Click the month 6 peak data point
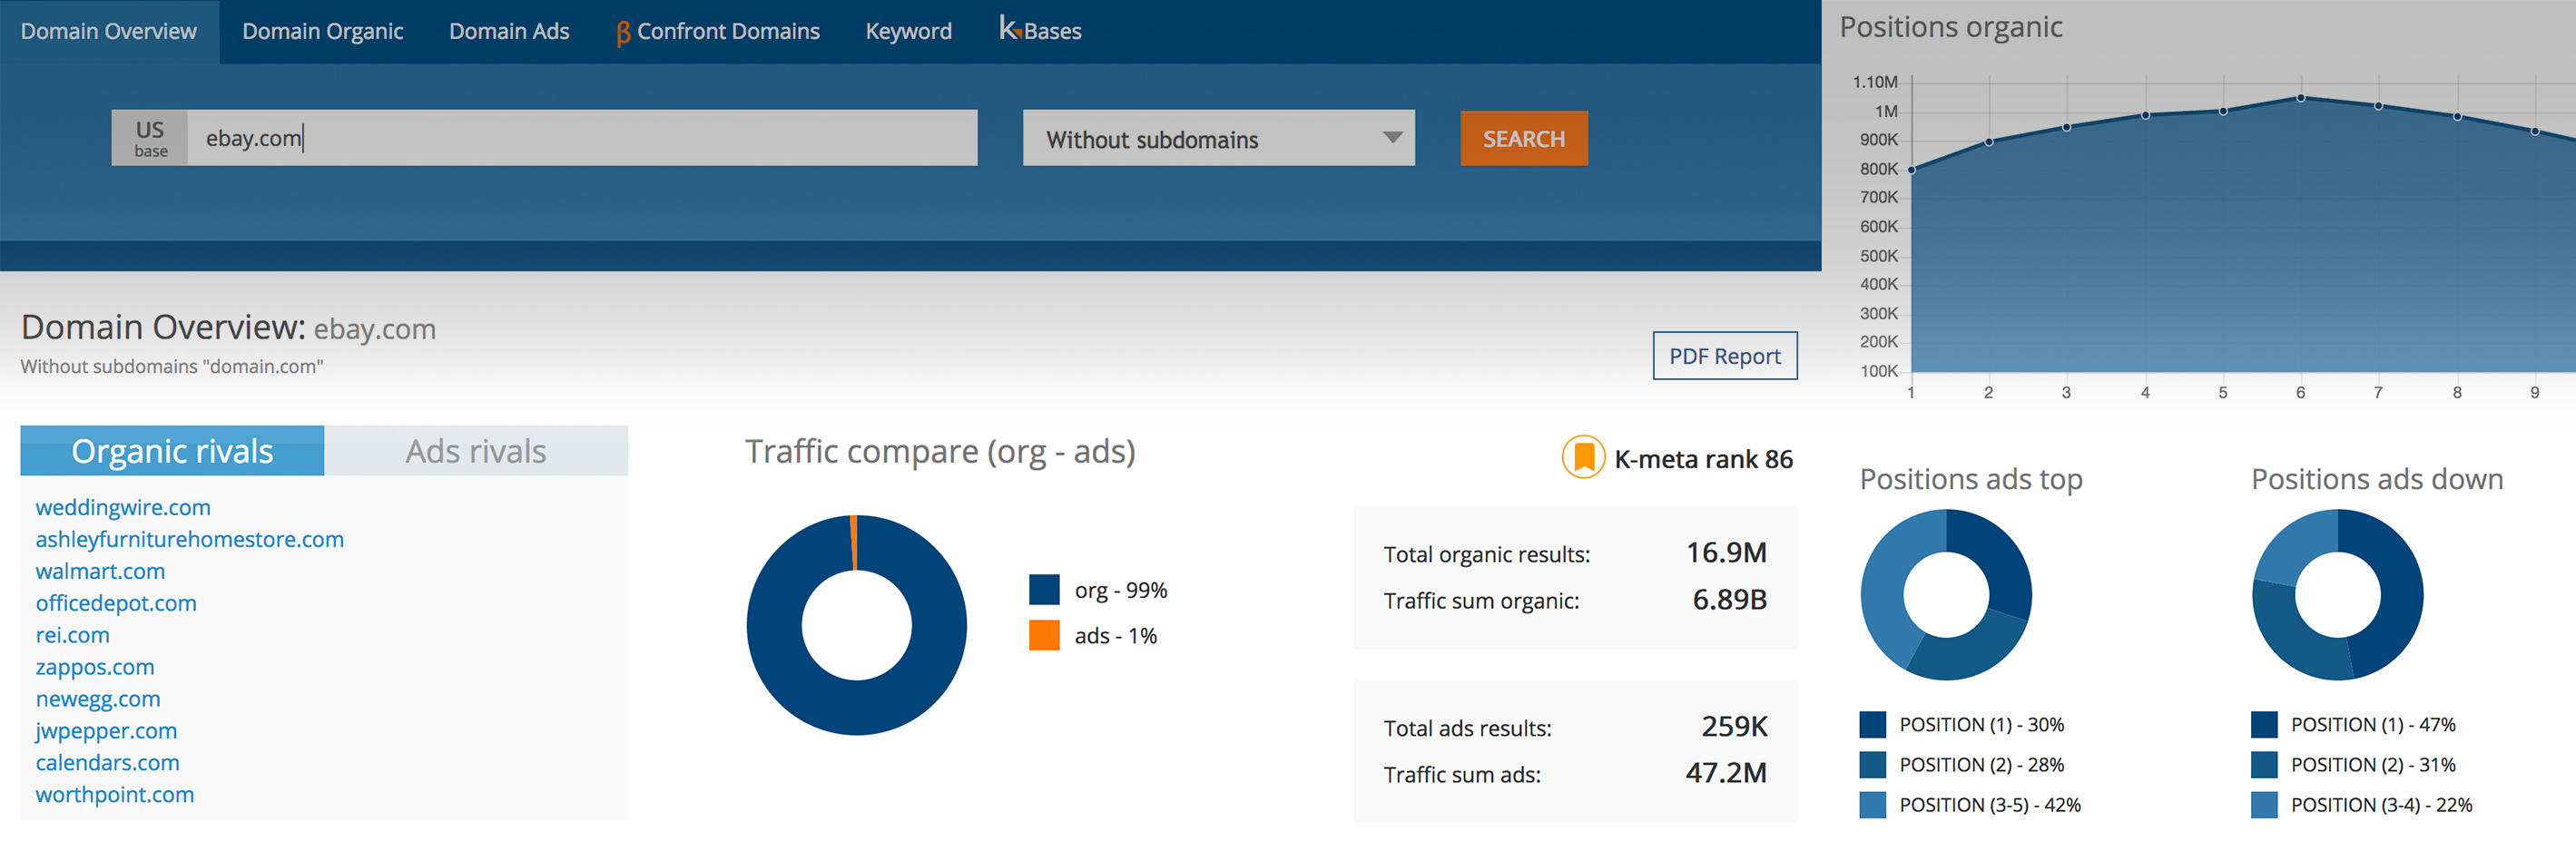The width and height of the screenshot is (2576, 841). (x=2301, y=98)
